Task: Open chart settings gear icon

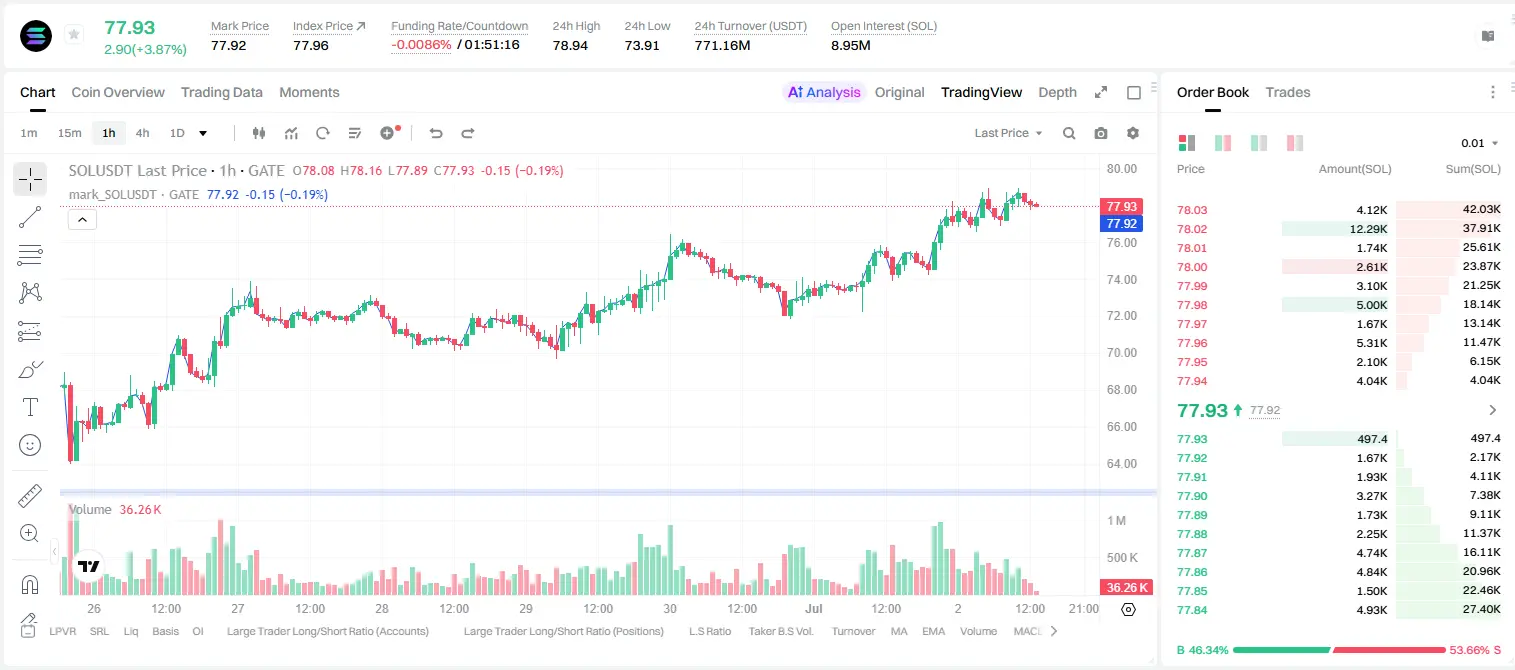Action: coord(1133,133)
